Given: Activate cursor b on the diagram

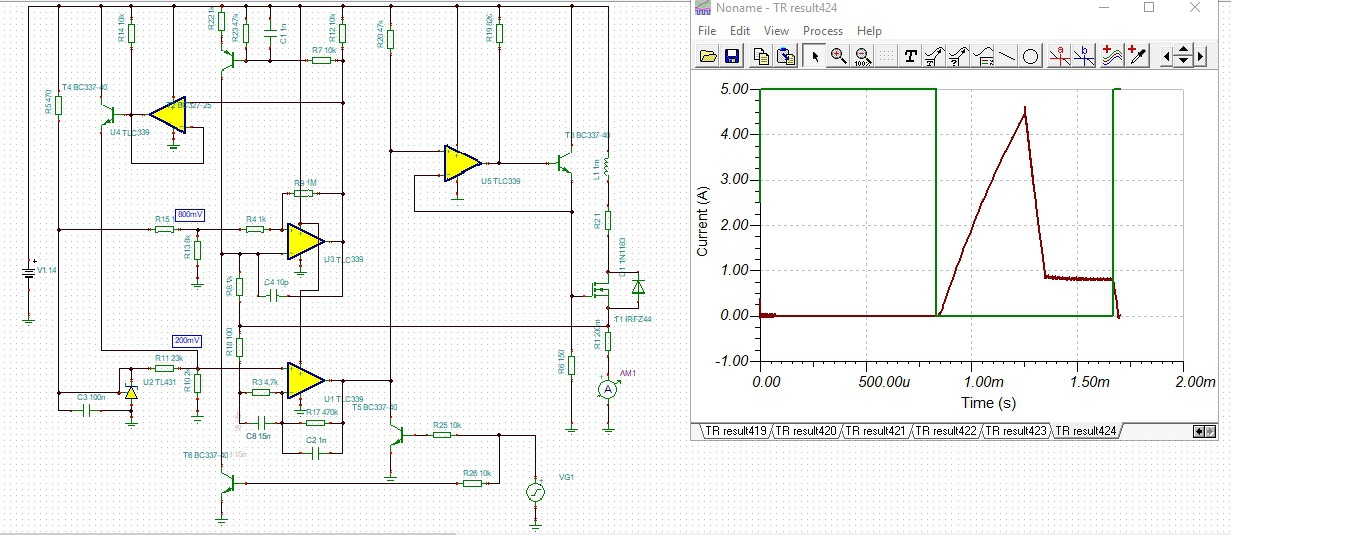Looking at the screenshot, I should [1084, 56].
